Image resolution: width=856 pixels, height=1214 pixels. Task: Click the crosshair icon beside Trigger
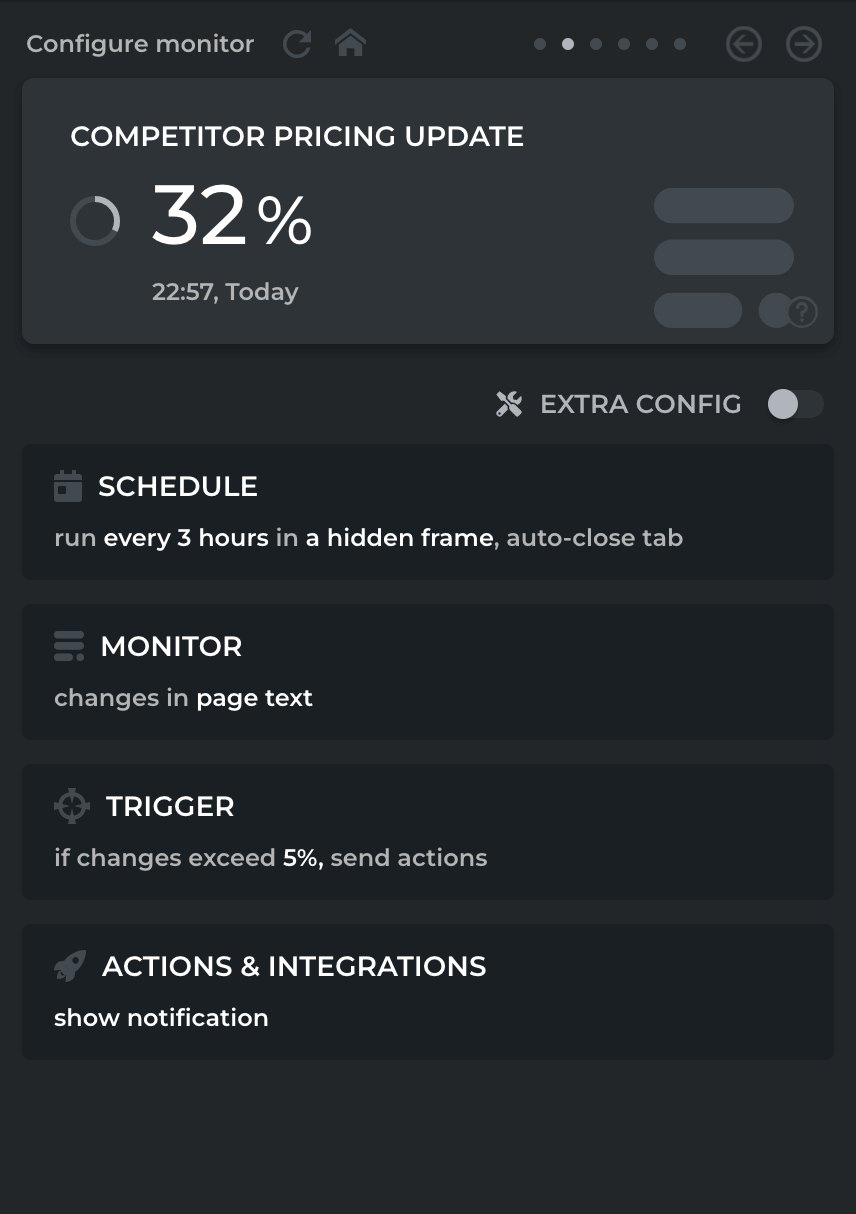tap(71, 806)
